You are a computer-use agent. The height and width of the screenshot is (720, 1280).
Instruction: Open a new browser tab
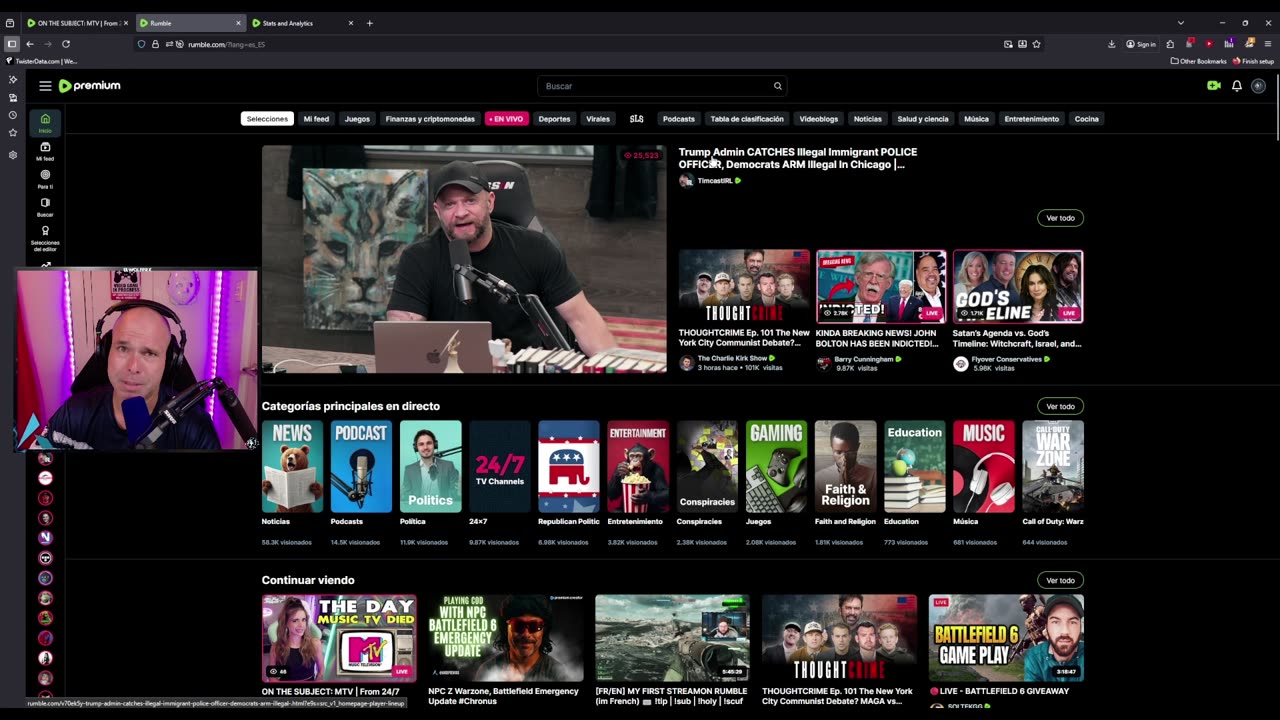point(369,23)
